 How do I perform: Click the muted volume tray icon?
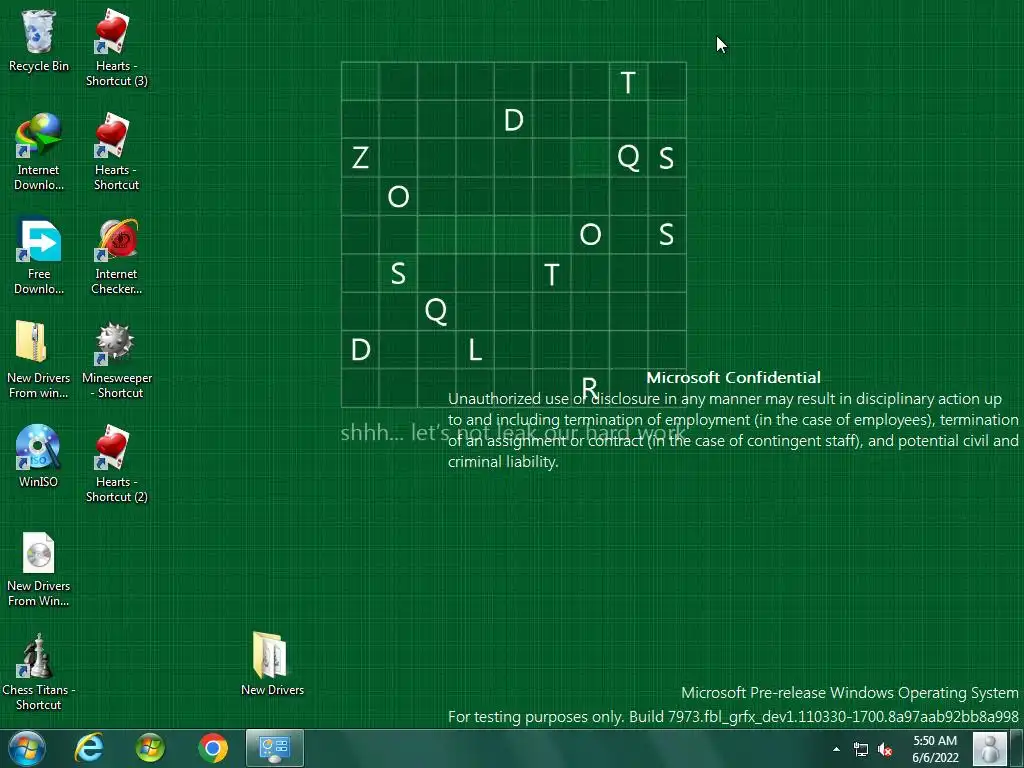pos(885,749)
